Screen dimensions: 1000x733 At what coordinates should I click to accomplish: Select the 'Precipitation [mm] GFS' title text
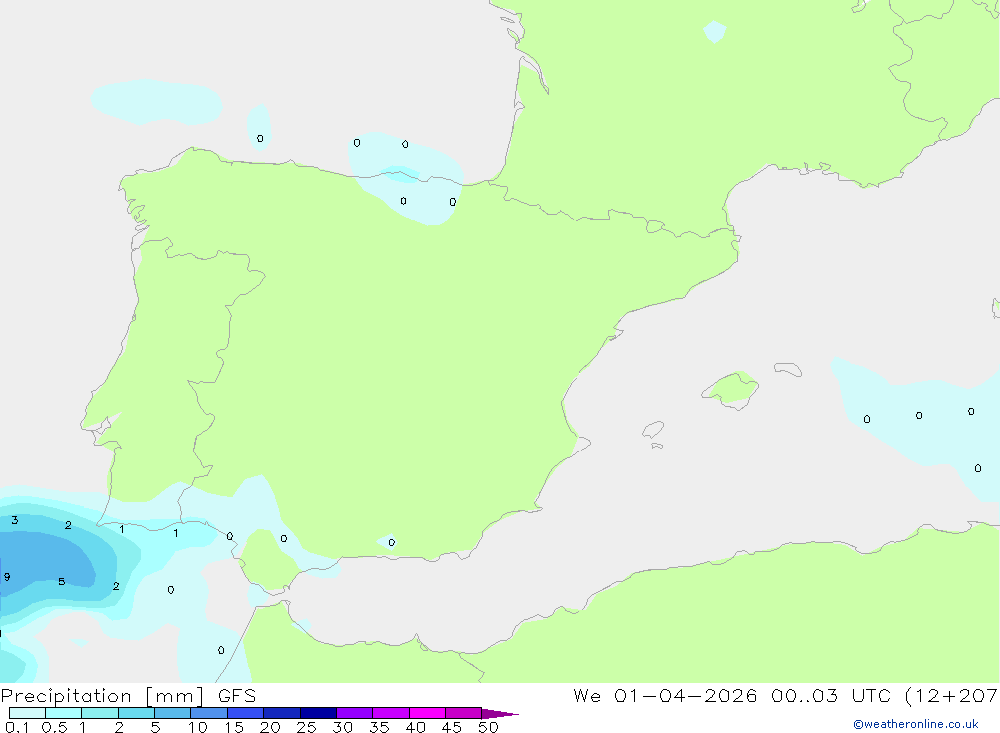point(128,695)
